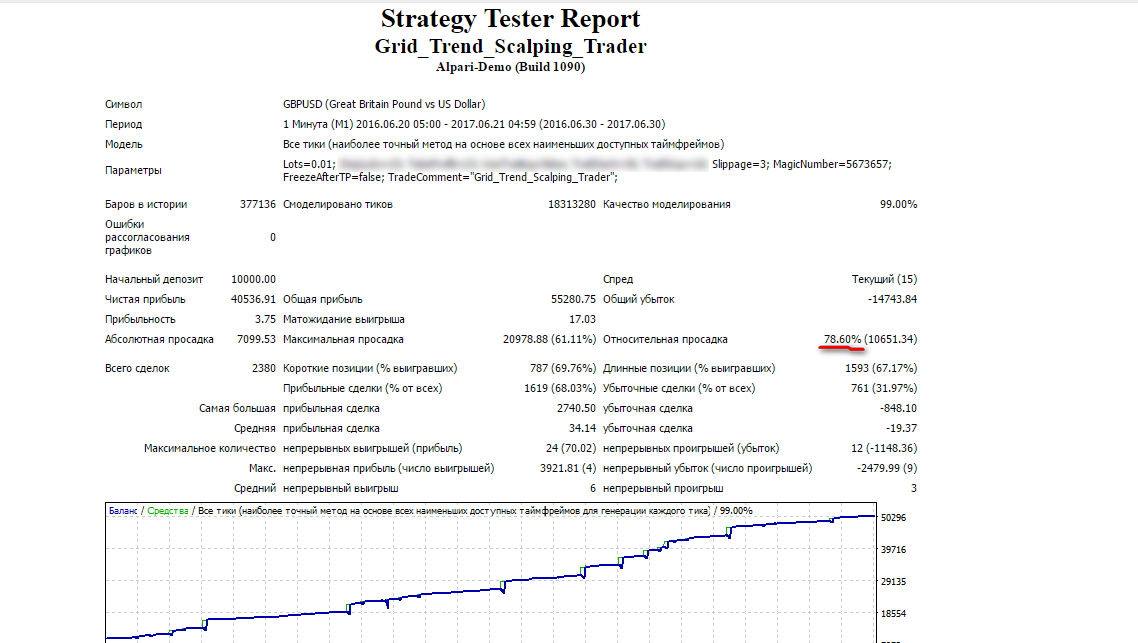This screenshot has height=643, width=1138.
Task: Click largest profit trade 2740.50
Action: click(576, 409)
